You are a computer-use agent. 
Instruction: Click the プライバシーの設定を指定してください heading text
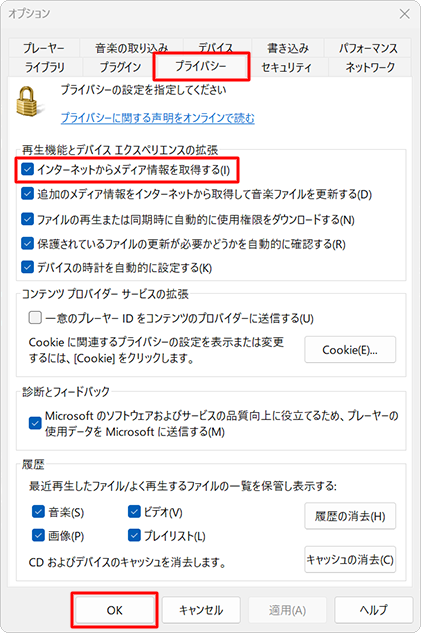(x=144, y=90)
